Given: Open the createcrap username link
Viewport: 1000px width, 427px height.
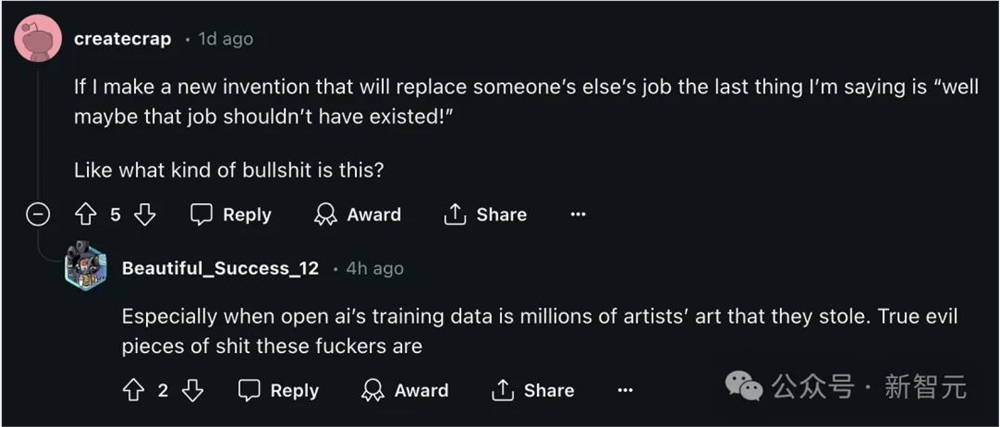Looking at the screenshot, I should click(124, 39).
